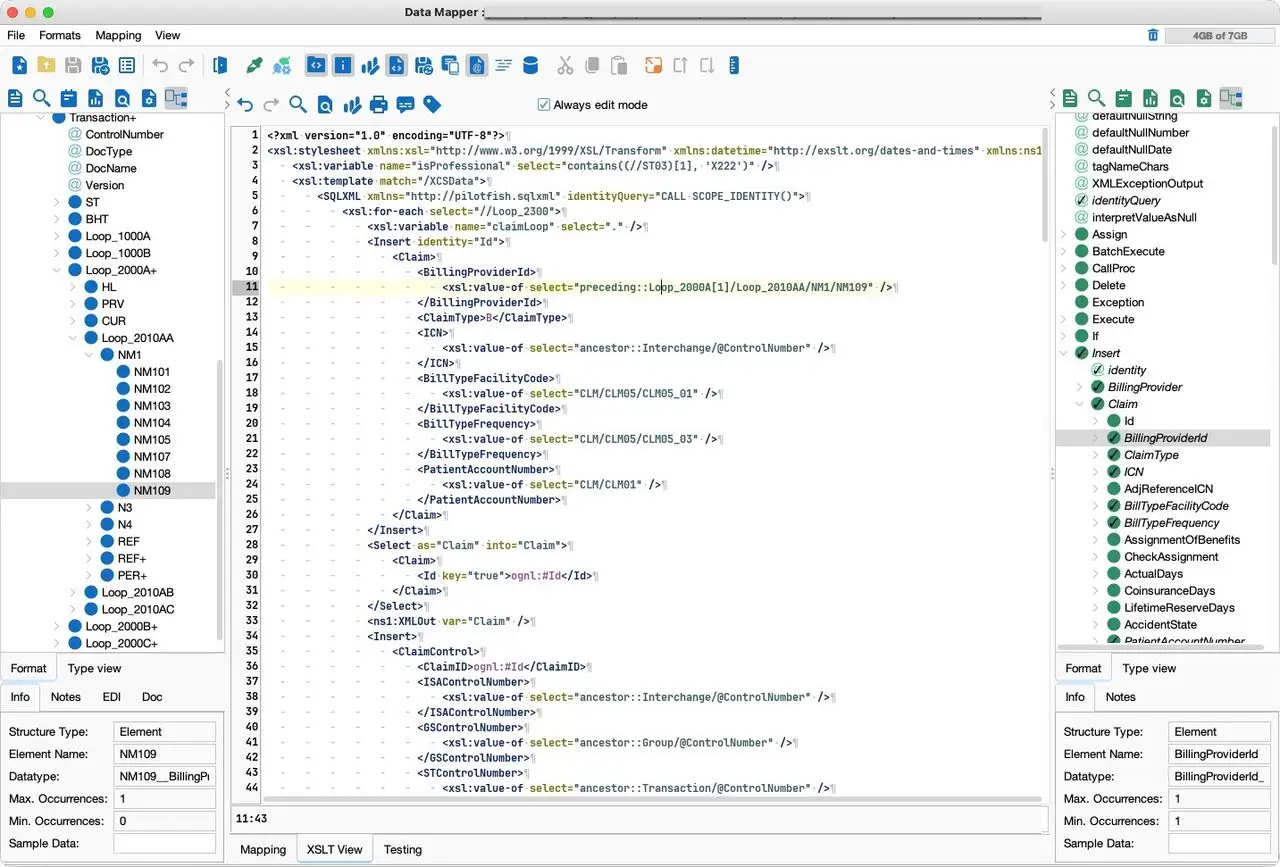
Task: Toggle the @ attribute file button
Action: tap(477, 66)
